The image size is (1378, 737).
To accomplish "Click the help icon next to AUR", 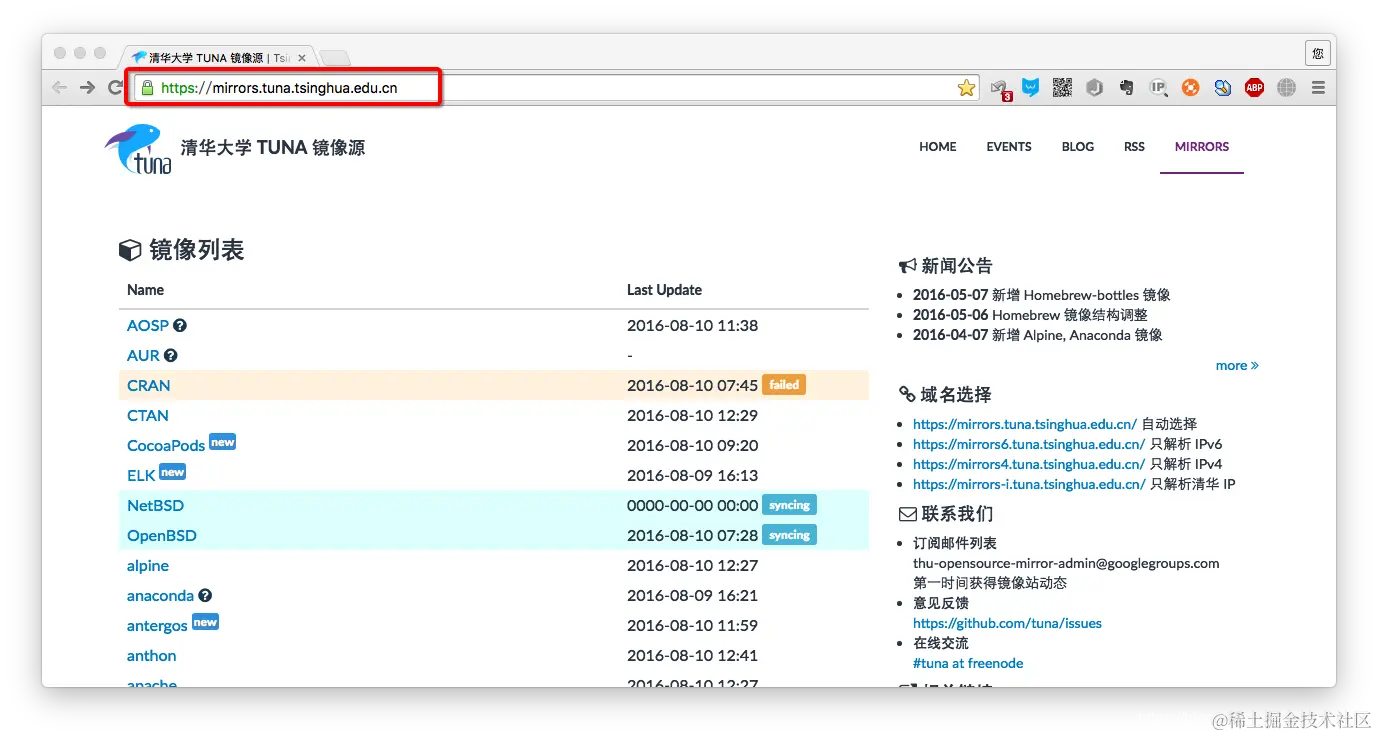I will point(171,355).
